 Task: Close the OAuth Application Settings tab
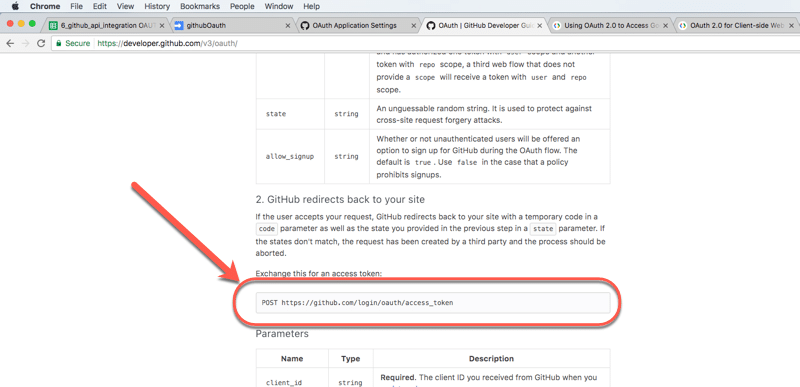tap(414, 25)
